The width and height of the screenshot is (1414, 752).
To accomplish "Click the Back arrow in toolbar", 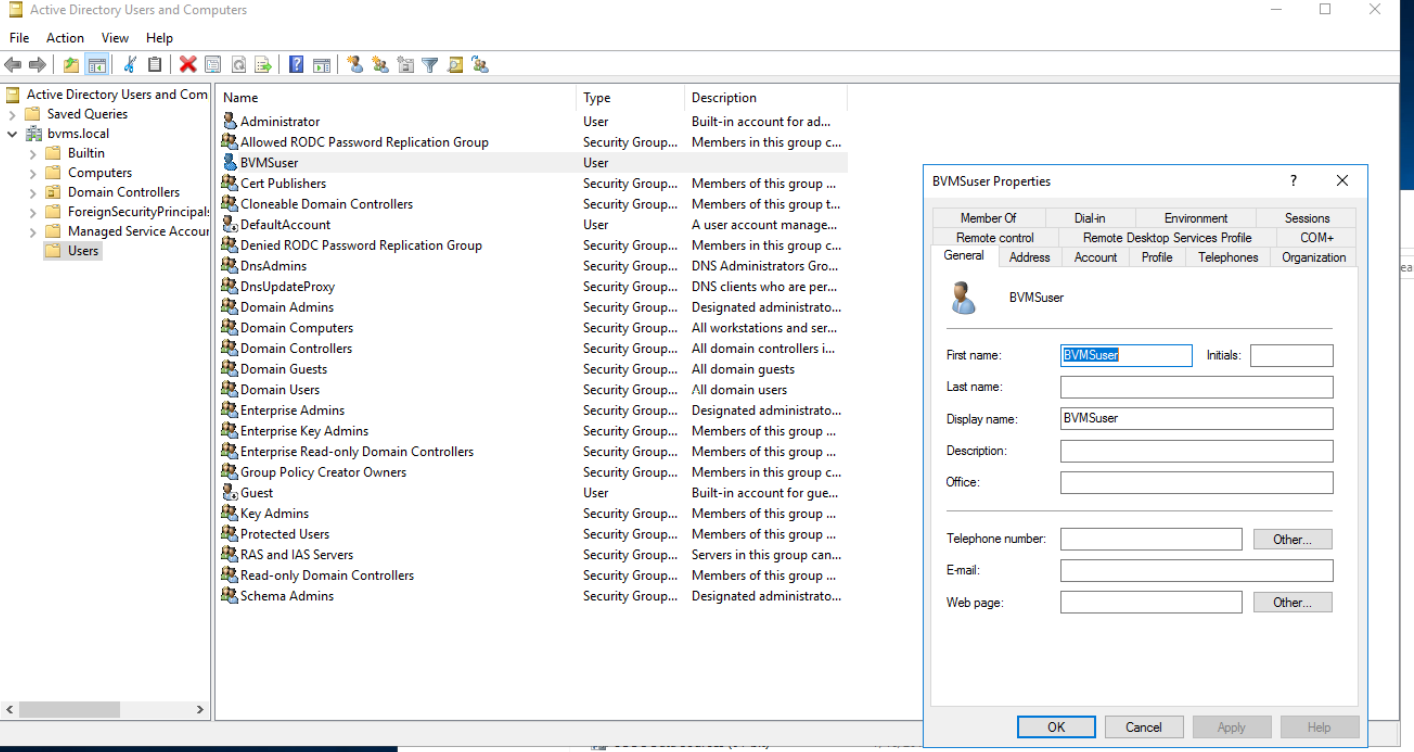I will tap(13, 65).
